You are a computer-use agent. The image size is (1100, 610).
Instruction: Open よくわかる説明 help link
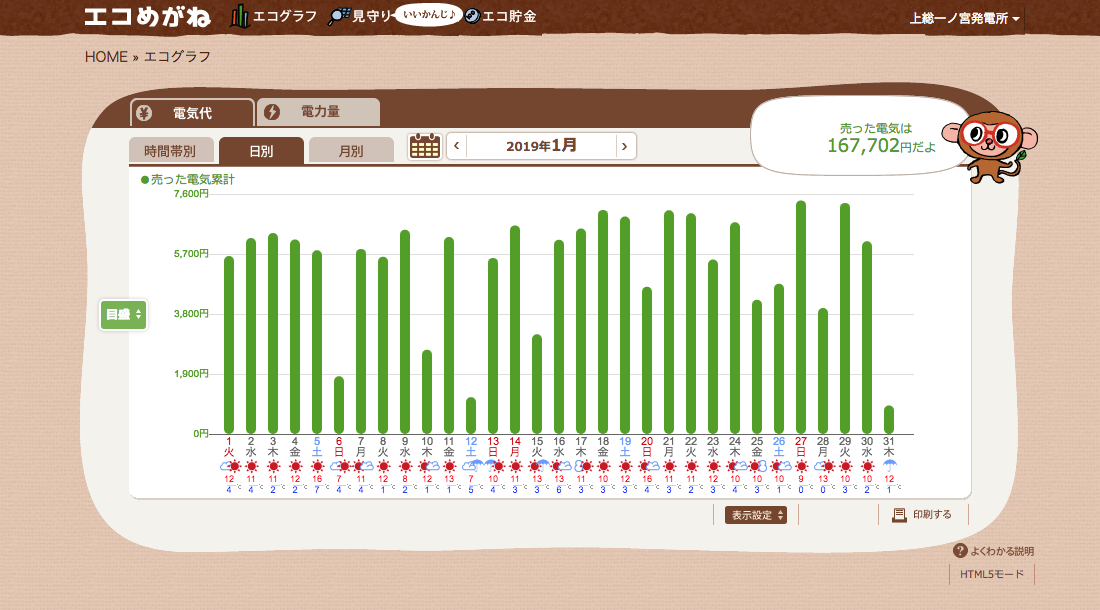tap(1002, 551)
